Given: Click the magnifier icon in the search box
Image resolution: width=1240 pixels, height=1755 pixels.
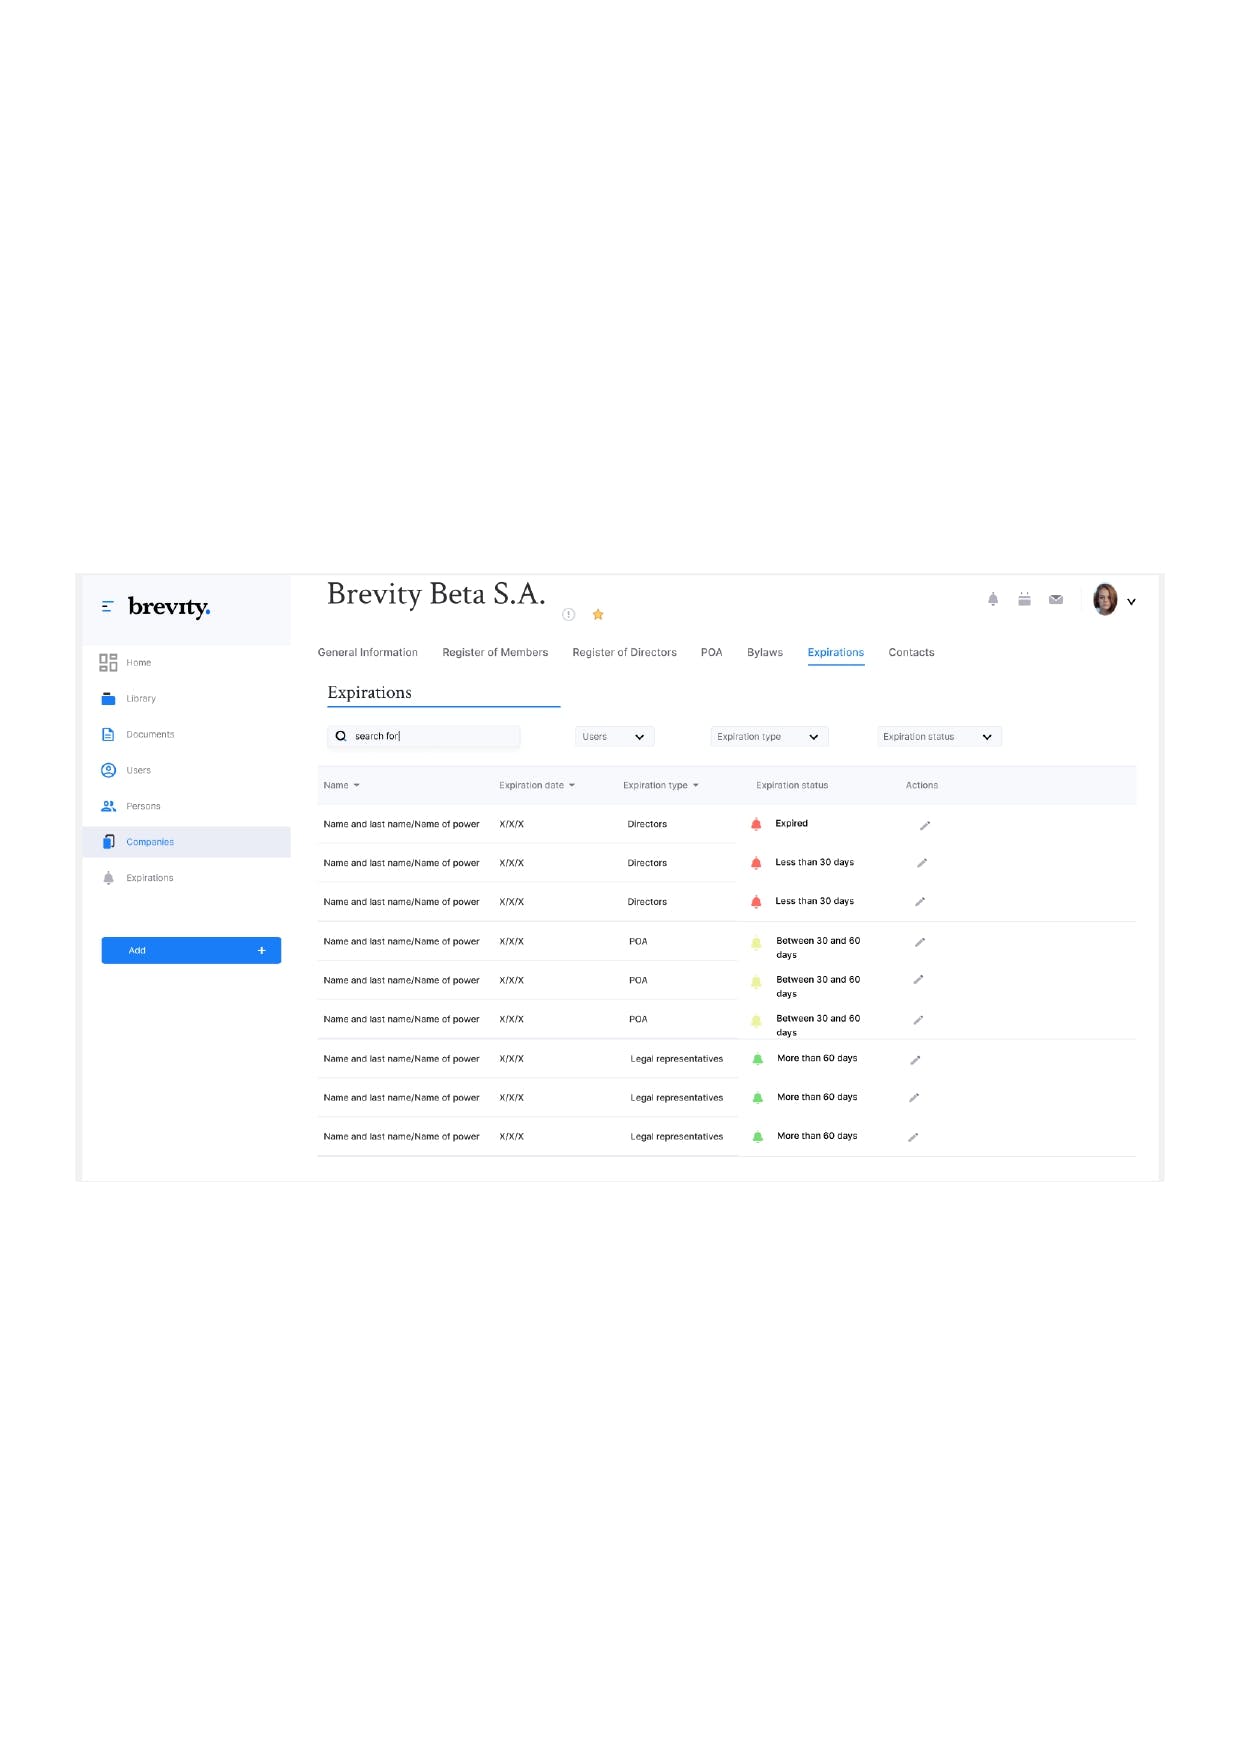Looking at the screenshot, I should click(341, 736).
